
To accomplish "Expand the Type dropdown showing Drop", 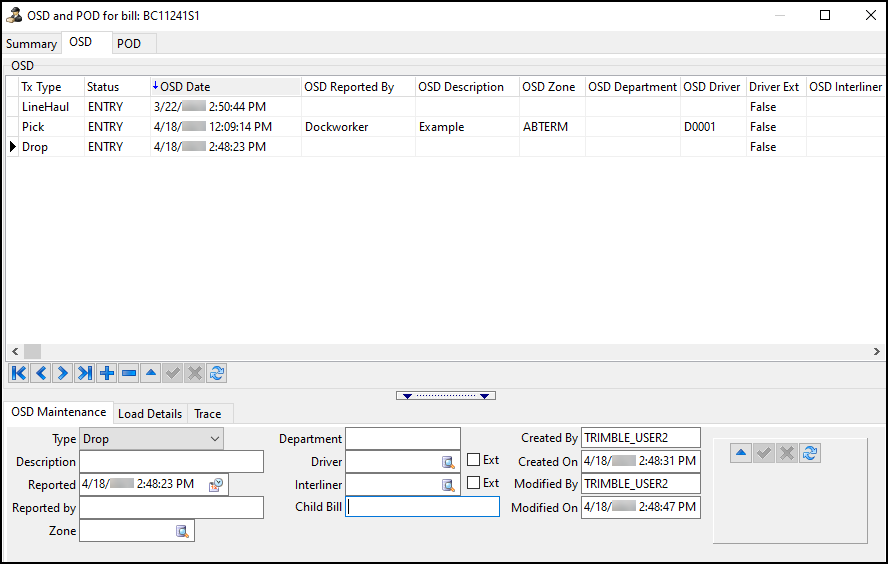I will (215, 439).
